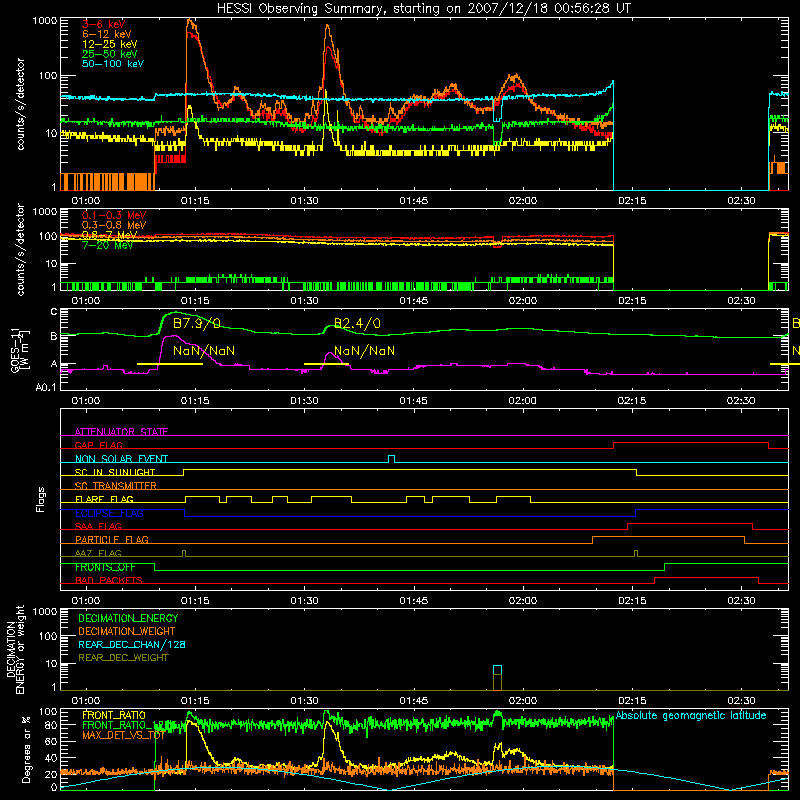The height and width of the screenshot is (800, 800).
Task: Click the DECIMATION_ENERGY legend label
Action: [128, 618]
